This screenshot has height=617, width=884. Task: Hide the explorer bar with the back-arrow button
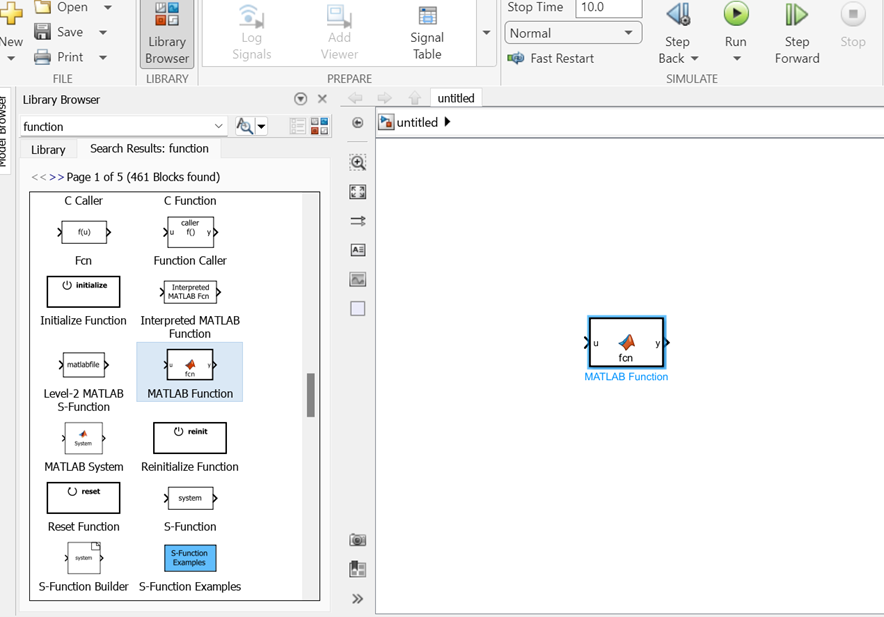(358, 123)
